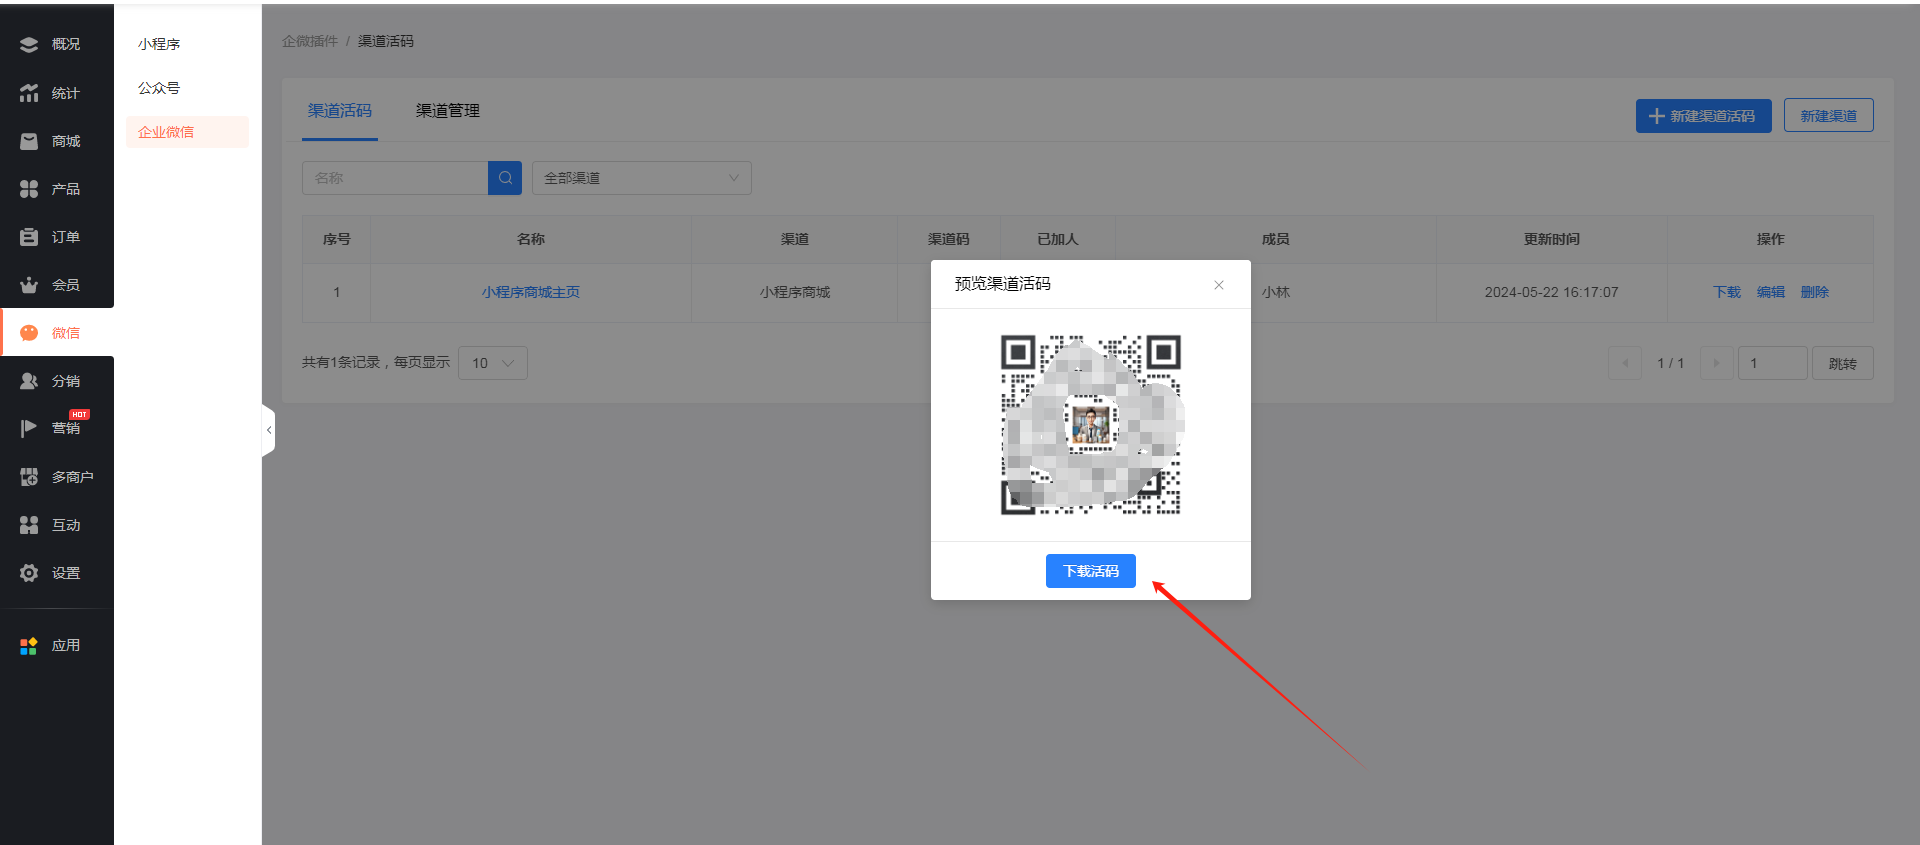Click the 新建渠道 button

(1829, 116)
